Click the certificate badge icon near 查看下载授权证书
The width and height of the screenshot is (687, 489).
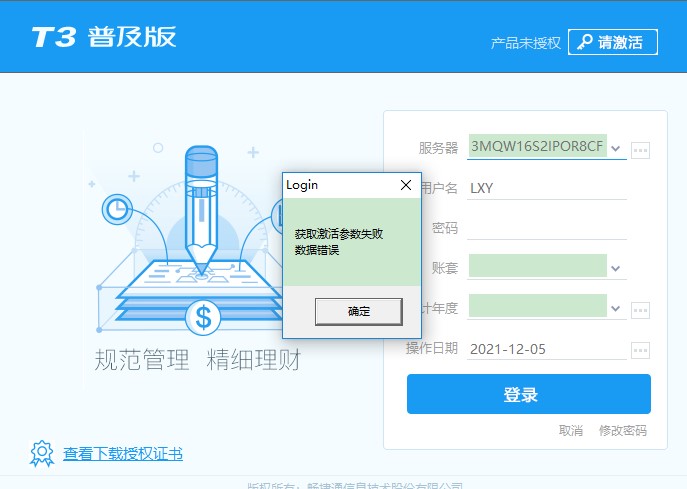(42, 453)
